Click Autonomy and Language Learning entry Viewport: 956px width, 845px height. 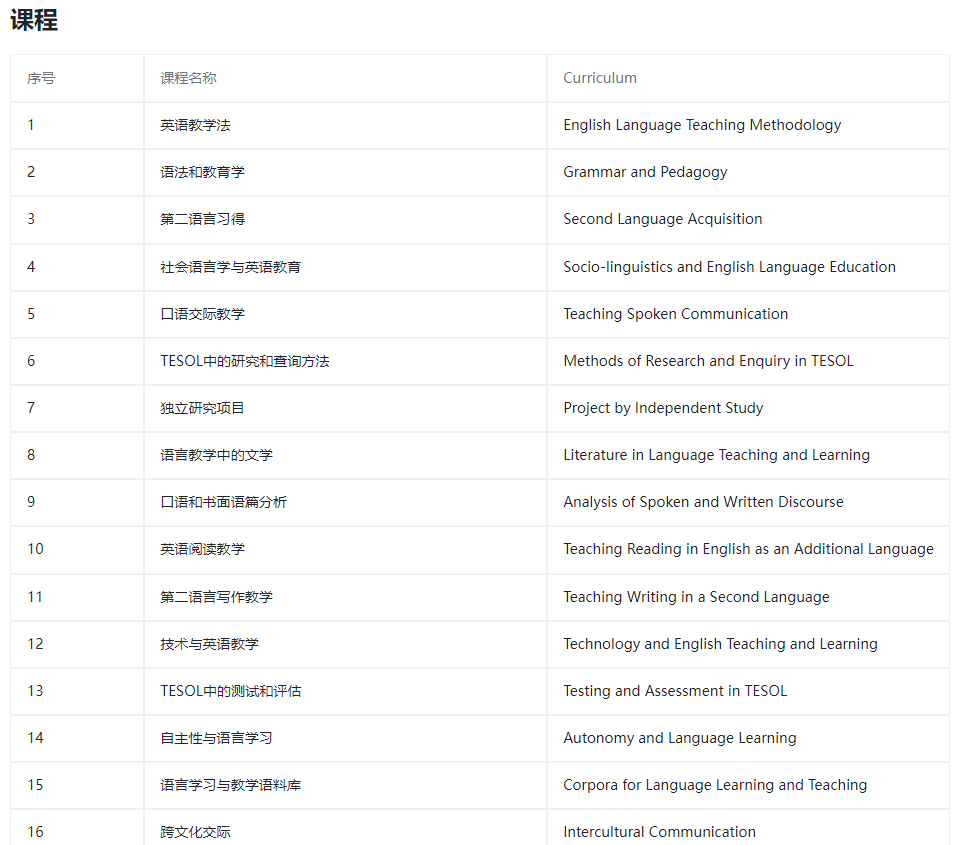[x=680, y=738]
